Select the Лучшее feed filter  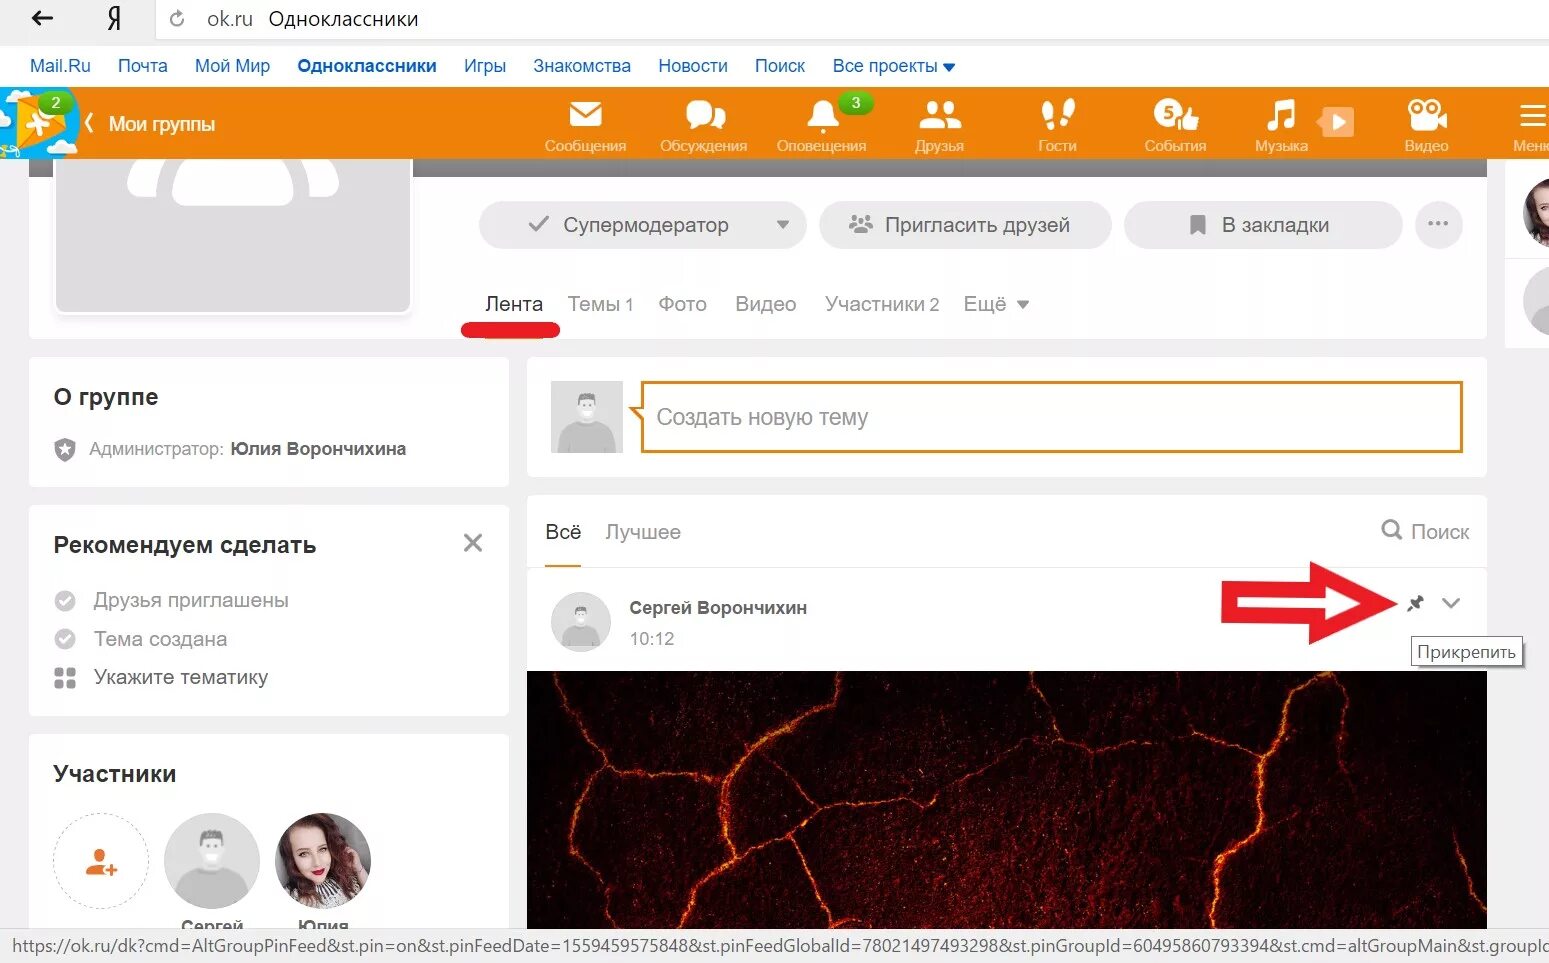point(643,532)
